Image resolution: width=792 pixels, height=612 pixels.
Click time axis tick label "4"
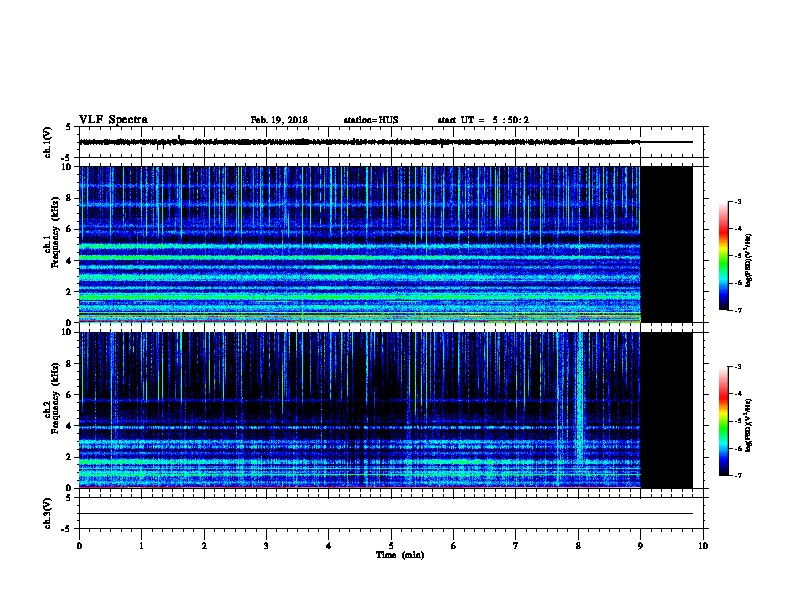coord(329,546)
